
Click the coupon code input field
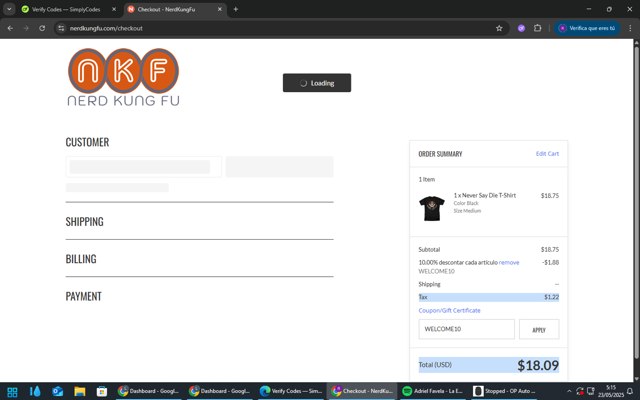[x=466, y=329]
